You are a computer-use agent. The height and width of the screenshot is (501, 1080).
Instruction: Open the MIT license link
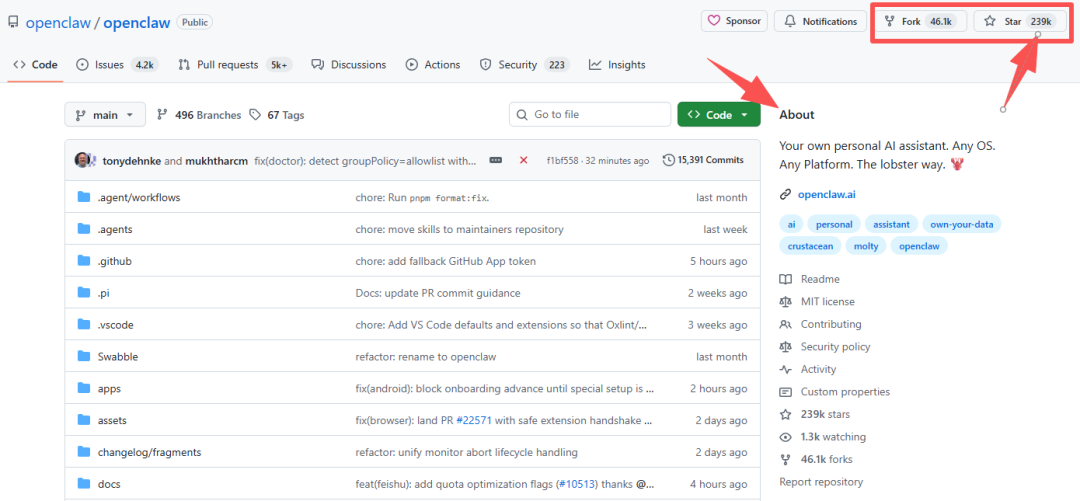(827, 302)
